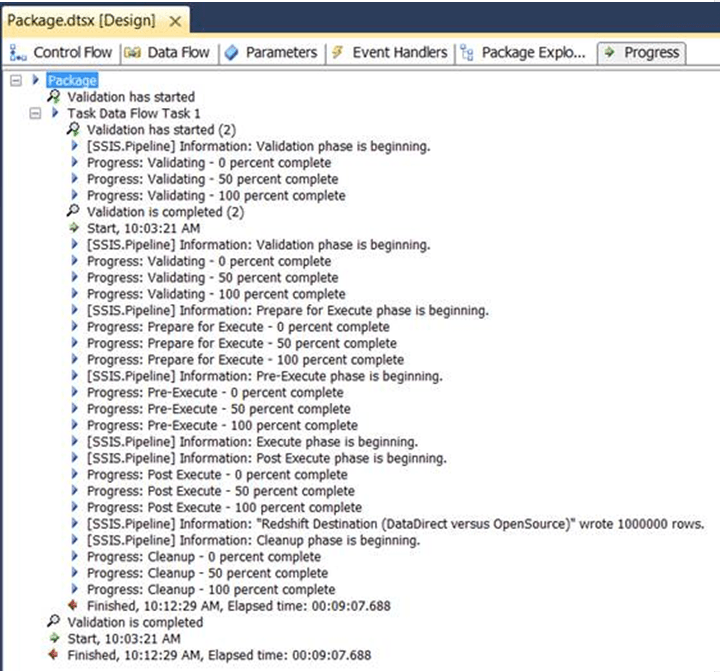
Task: Collapse the Package root node
Action: click(15, 80)
